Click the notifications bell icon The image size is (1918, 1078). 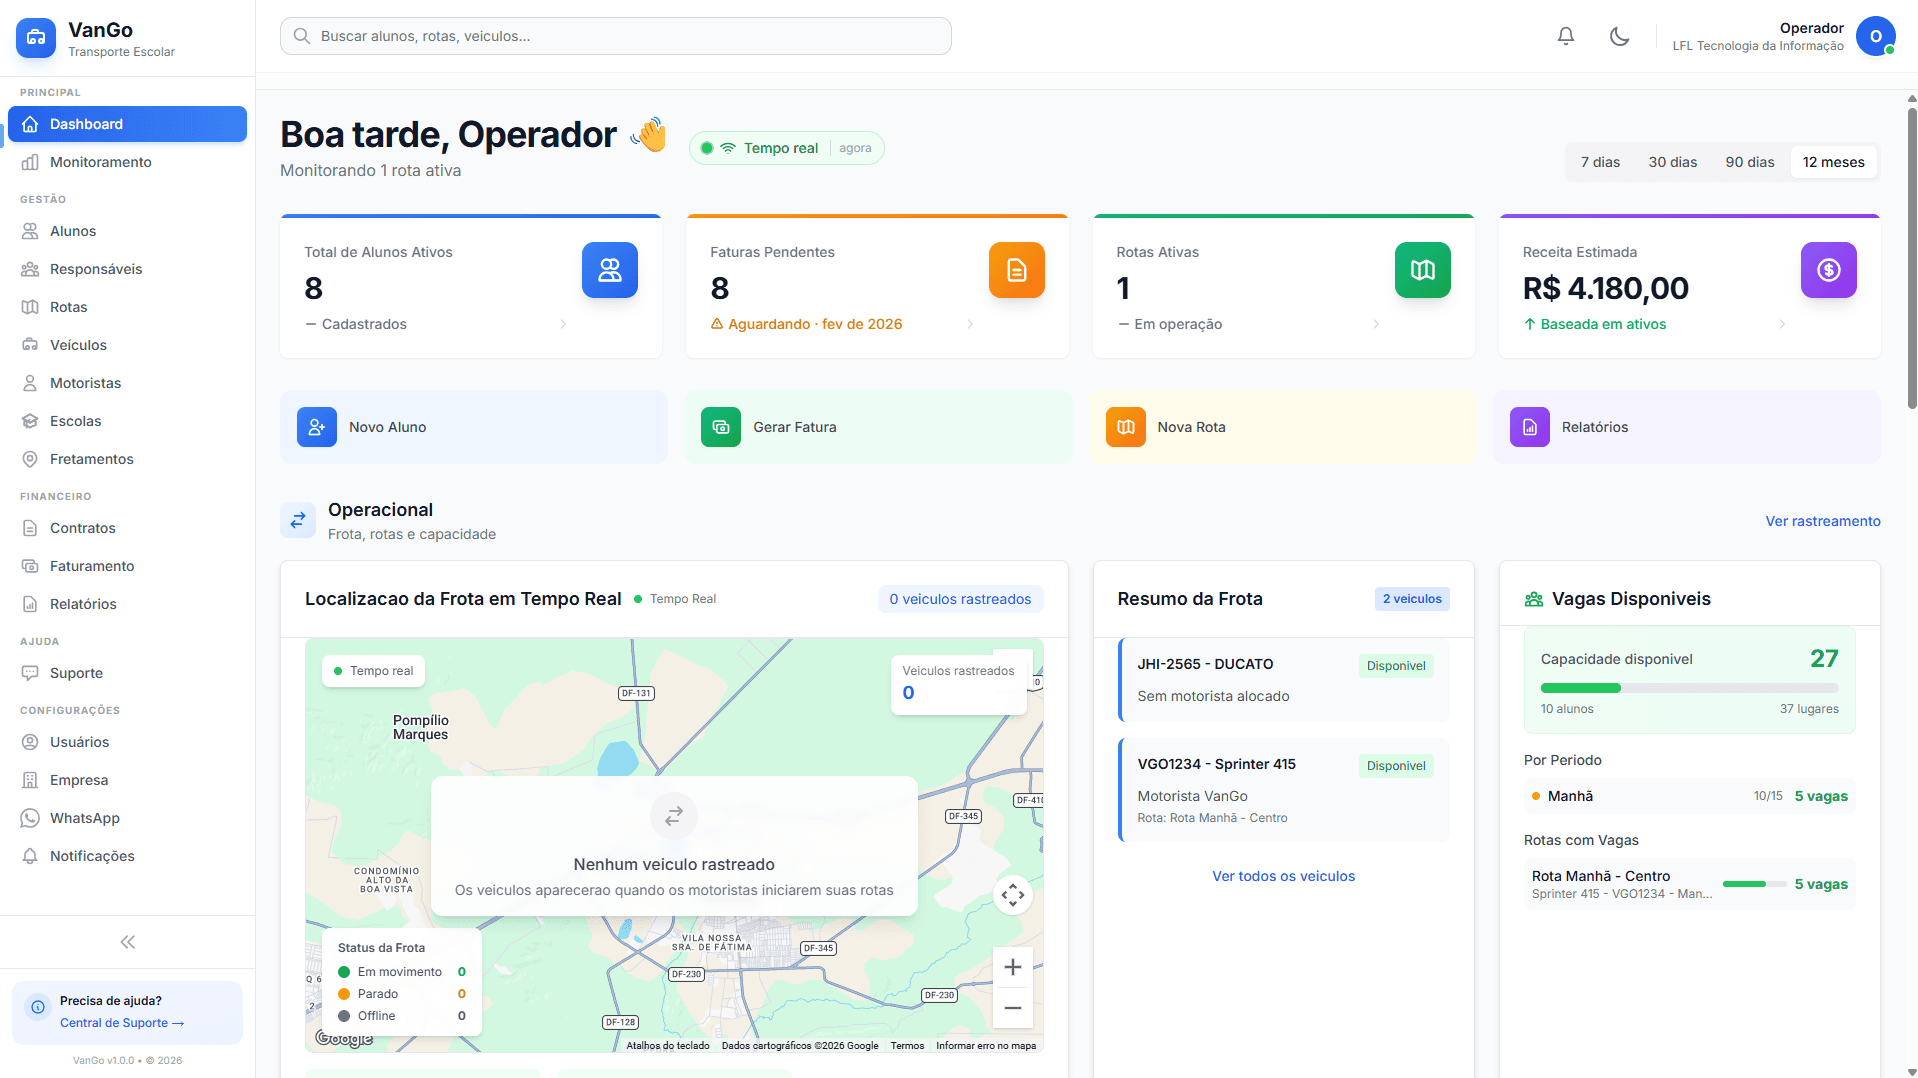point(1565,35)
